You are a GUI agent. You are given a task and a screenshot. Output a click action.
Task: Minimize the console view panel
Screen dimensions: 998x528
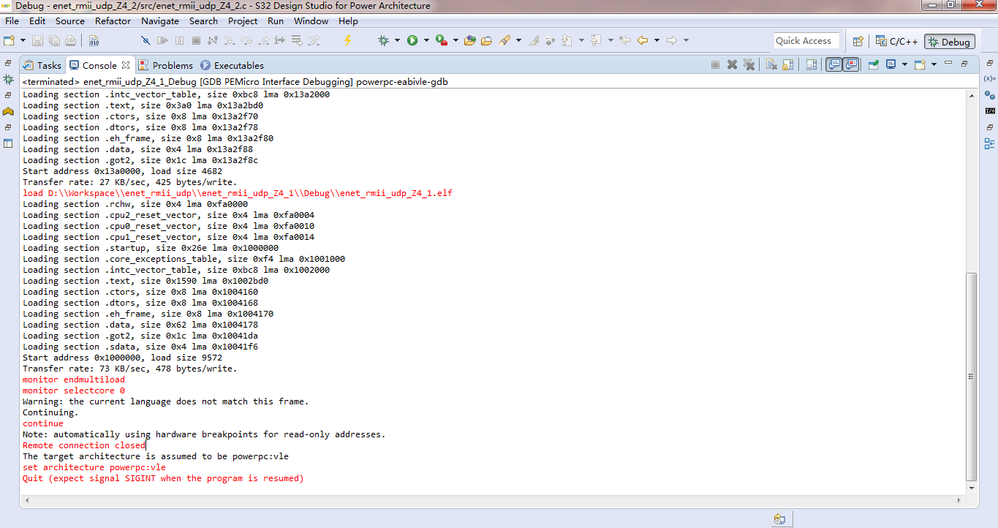click(x=948, y=63)
